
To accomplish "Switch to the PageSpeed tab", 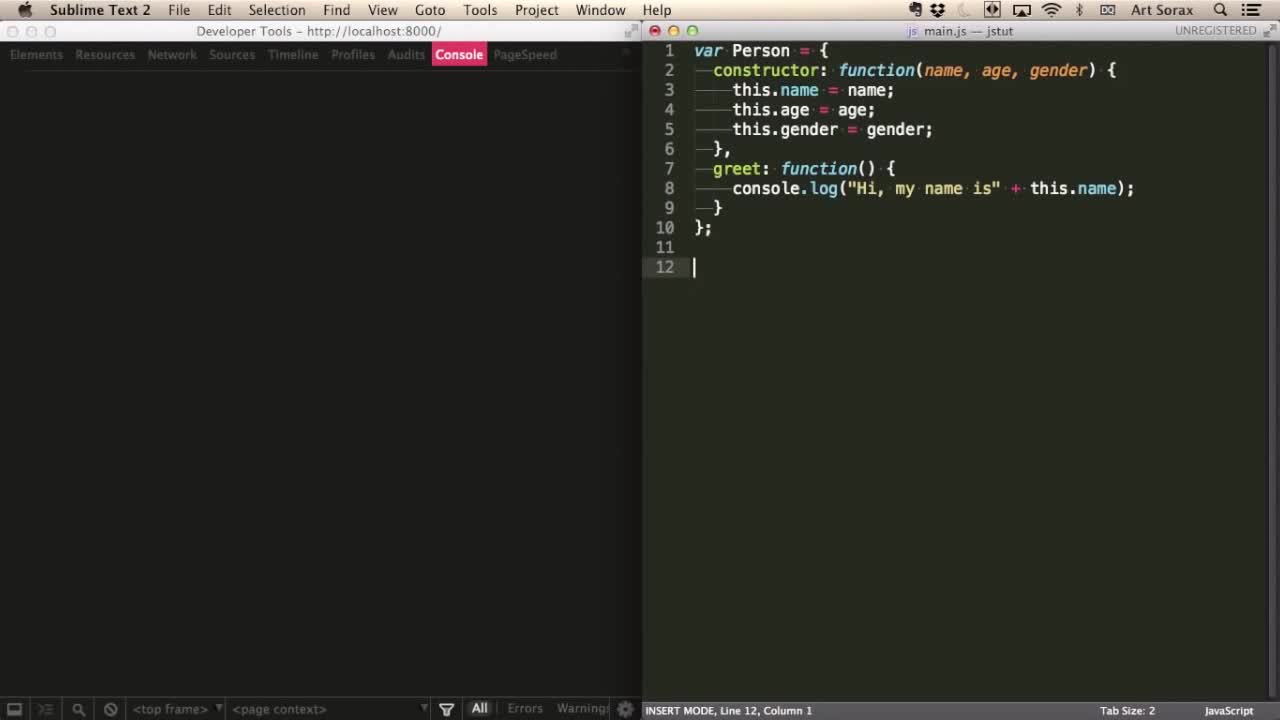I will pyautogui.click(x=525, y=54).
